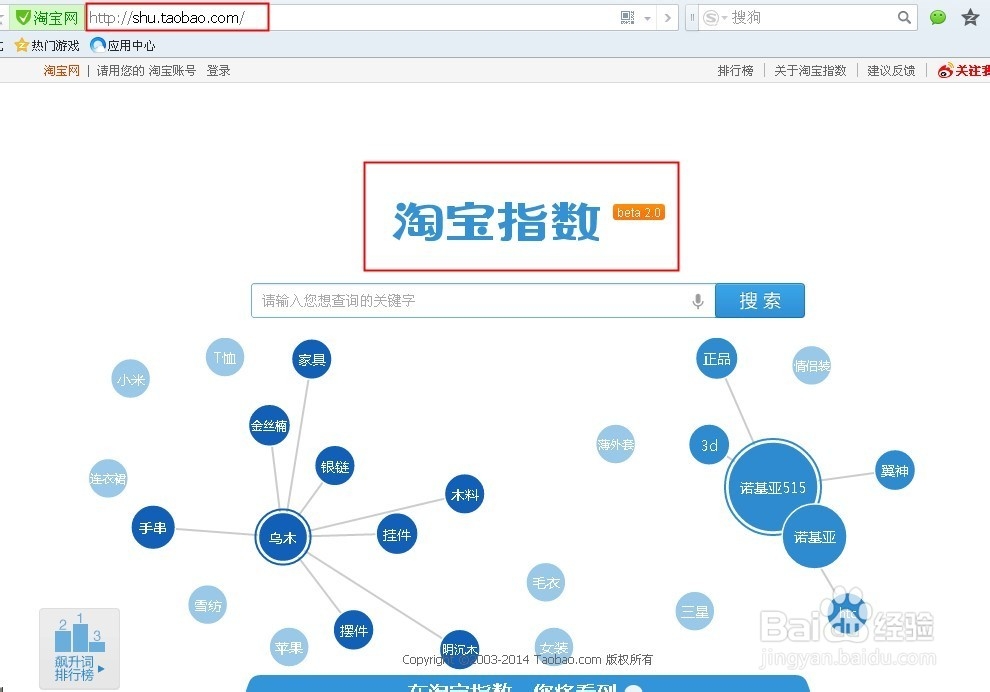The width and height of the screenshot is (990, 692).
Task: Click the 诺基亚515 keyword circle
Action: click(x=772, y=487)
